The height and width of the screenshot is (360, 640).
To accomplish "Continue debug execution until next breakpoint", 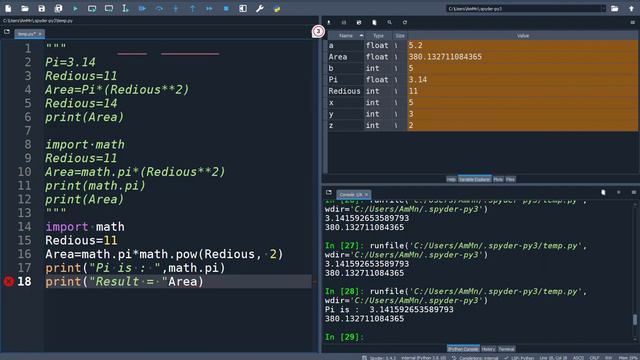I will 209,8.
